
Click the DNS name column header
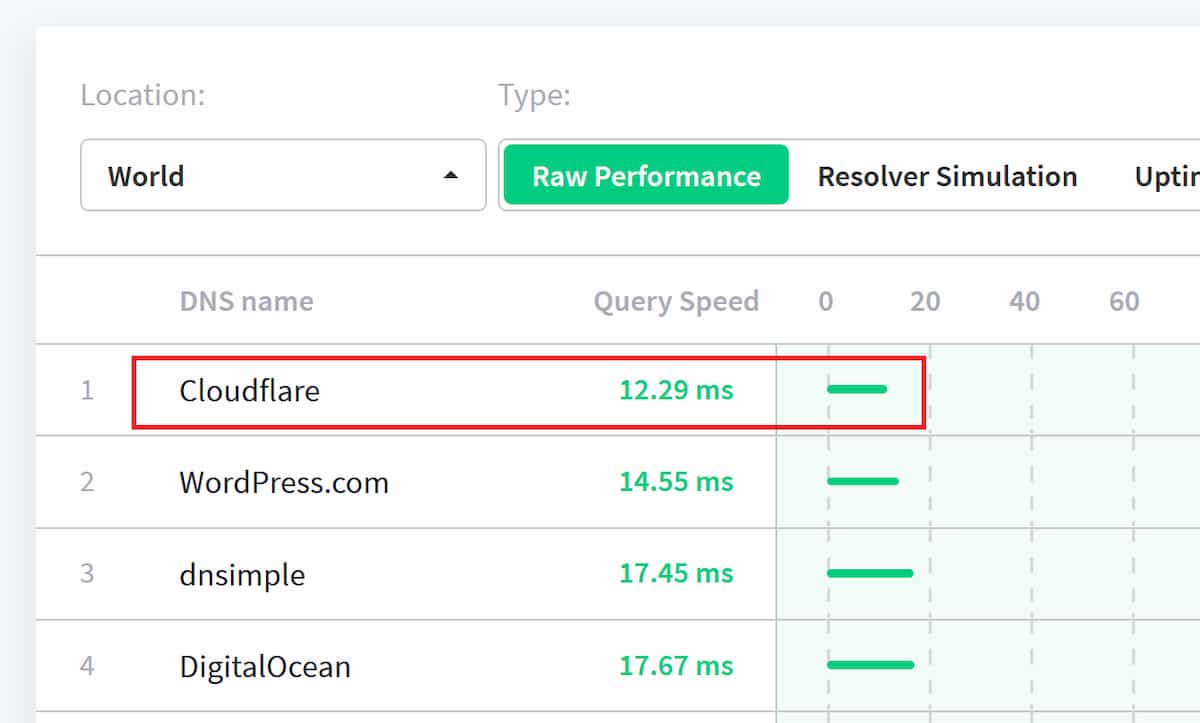(x=246, y=301)
